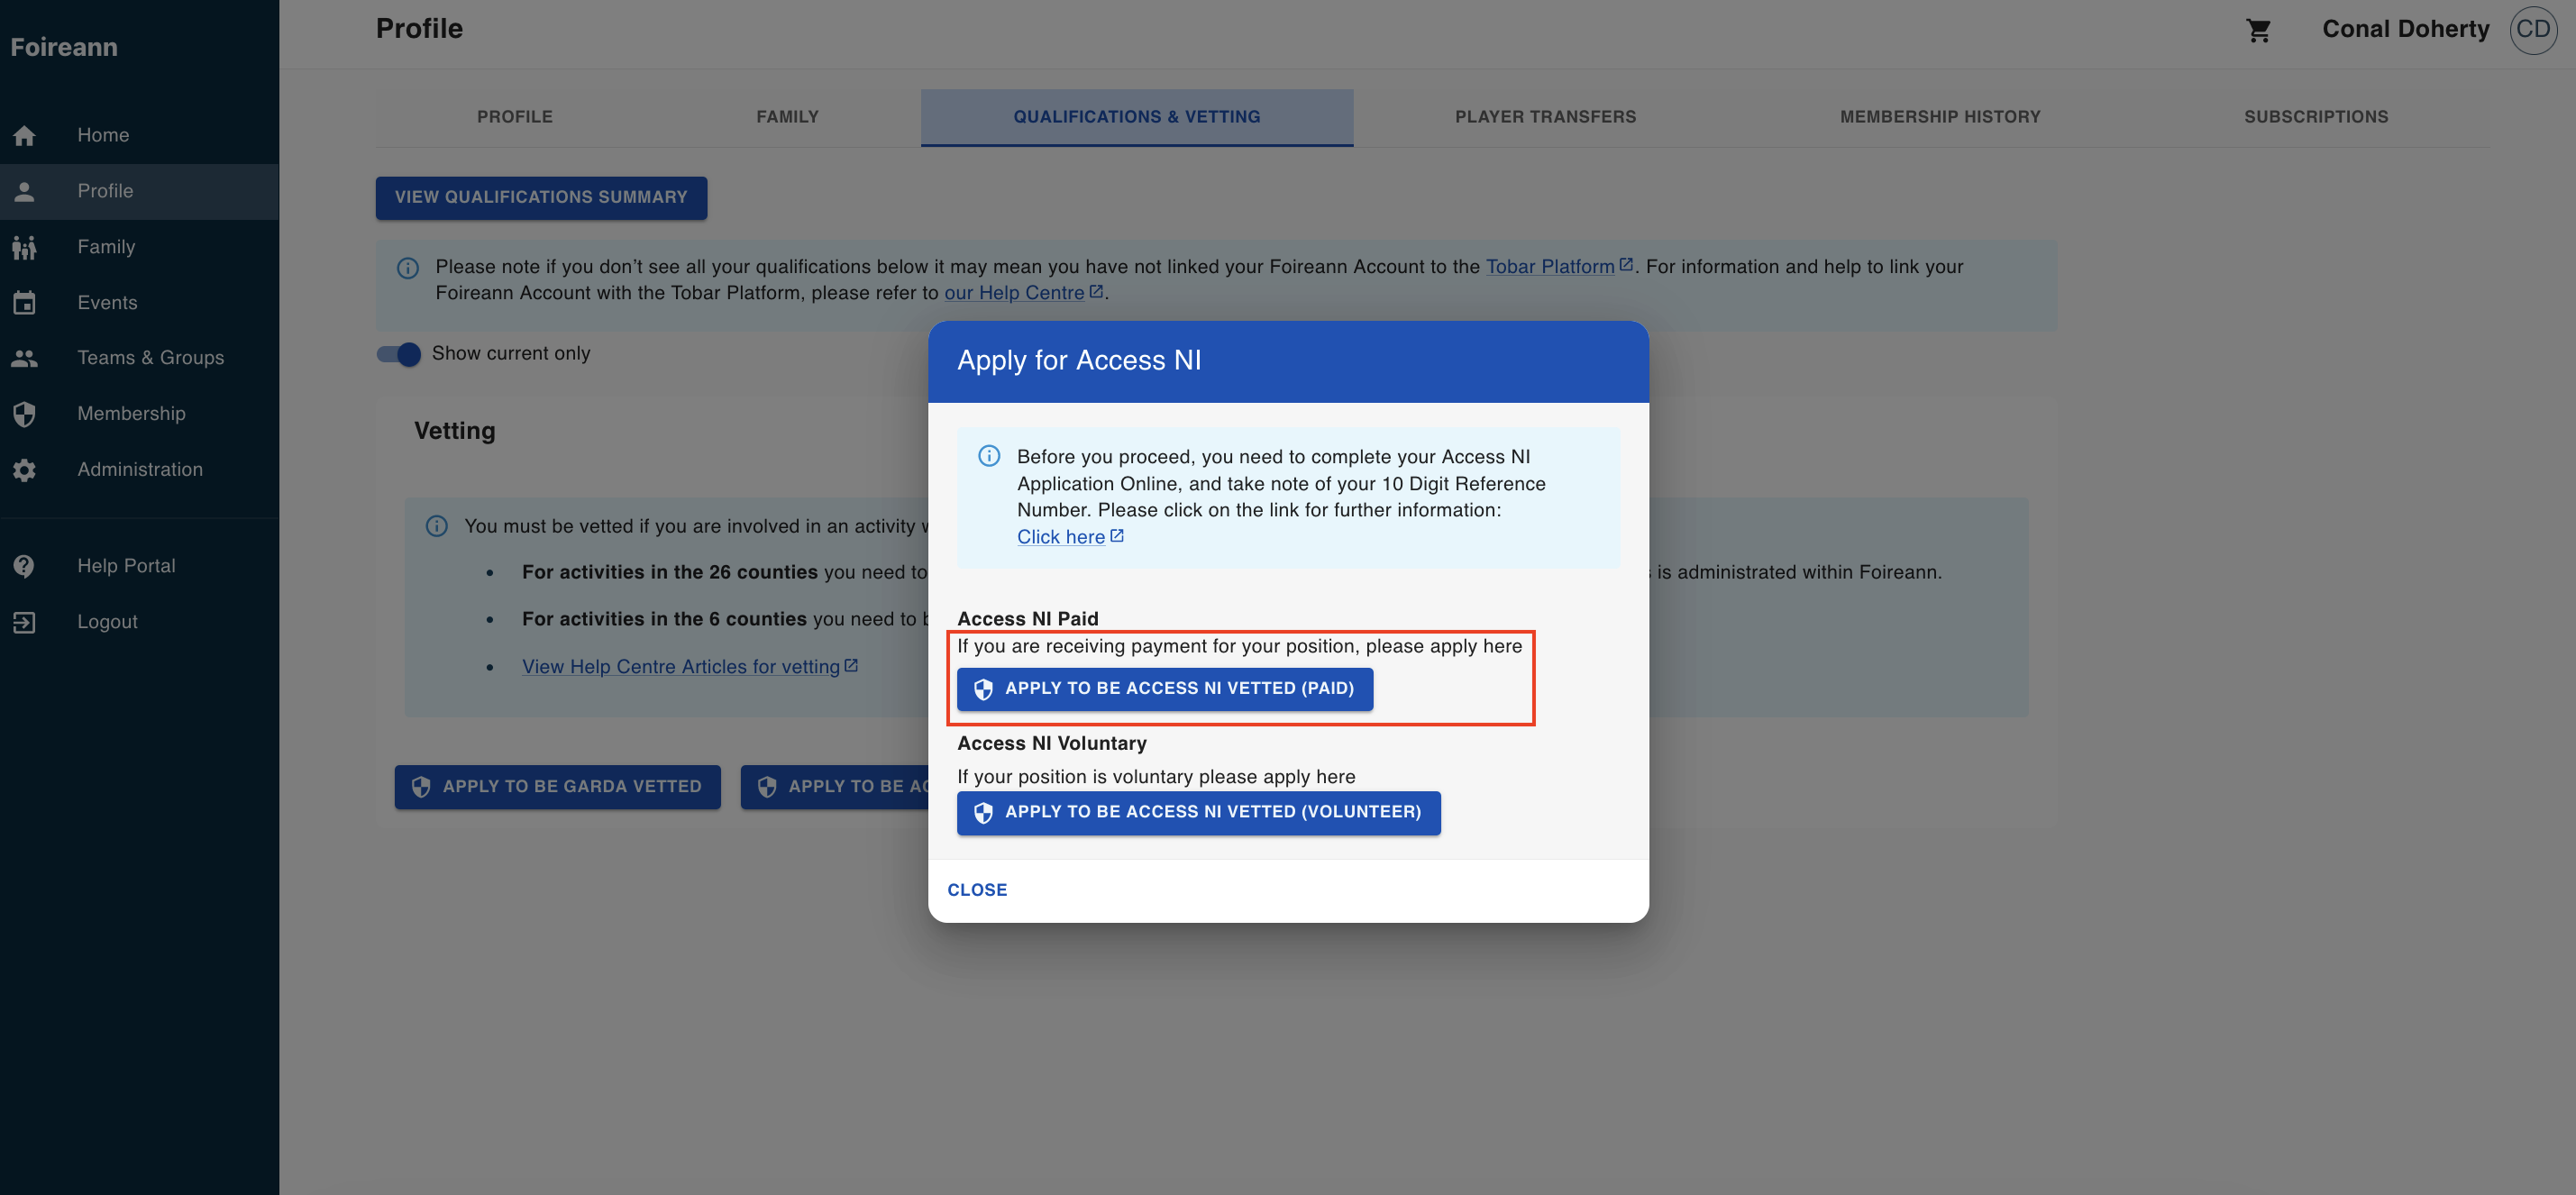Click the Membership shield icon
2576x1195 pixels.
(x=25, y=414)
